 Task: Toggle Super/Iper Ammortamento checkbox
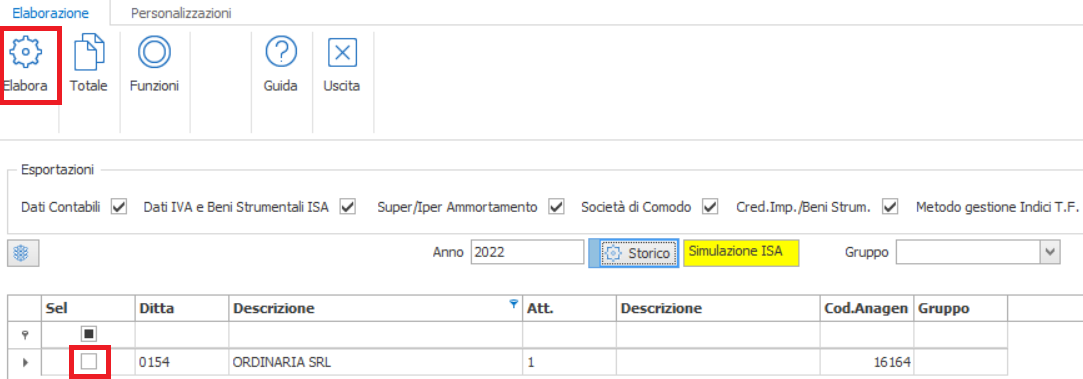point(556,206)
